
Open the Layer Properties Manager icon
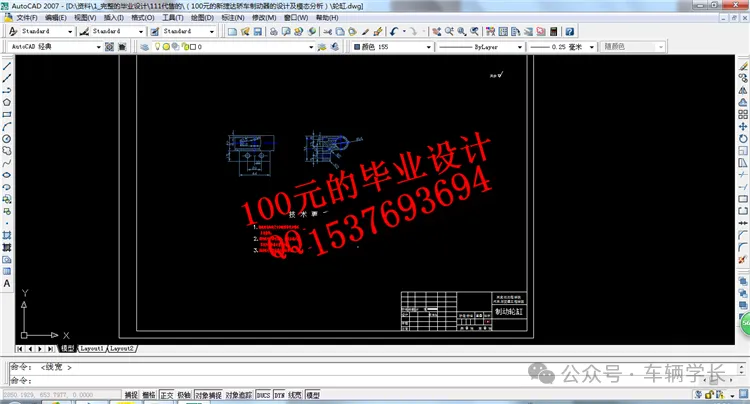[144, 47]
